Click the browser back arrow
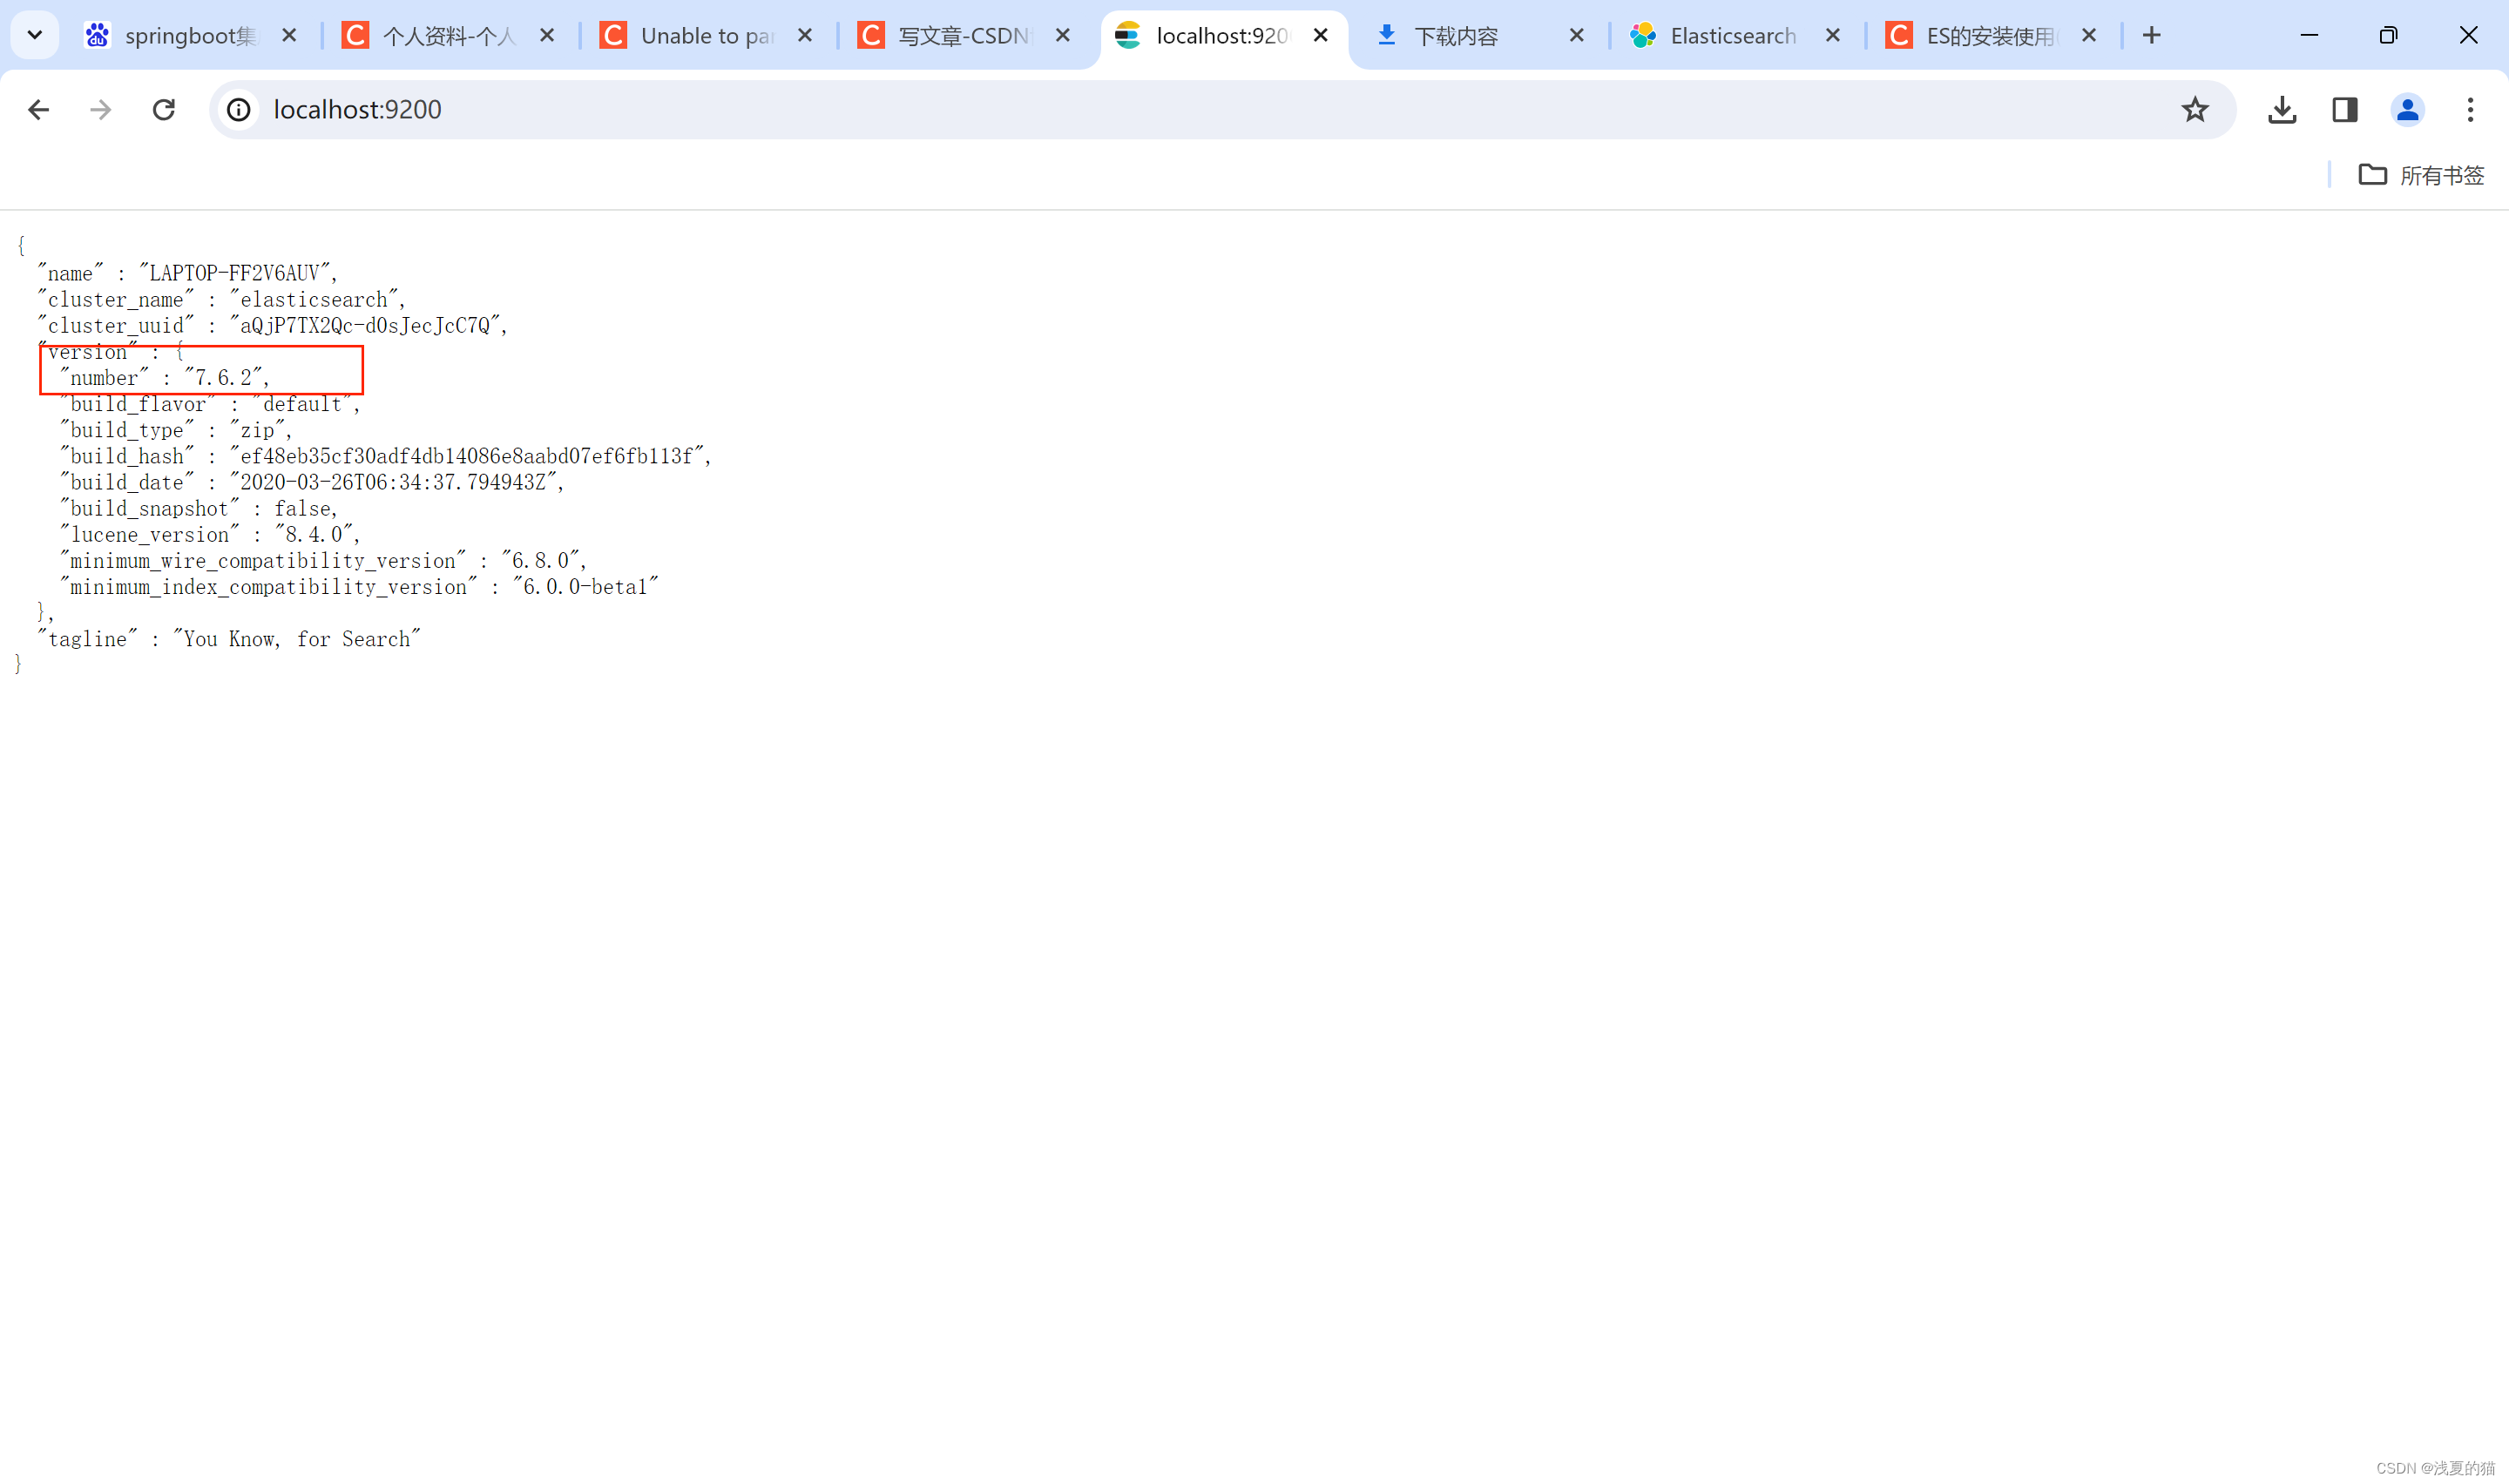 coord(38,109)
